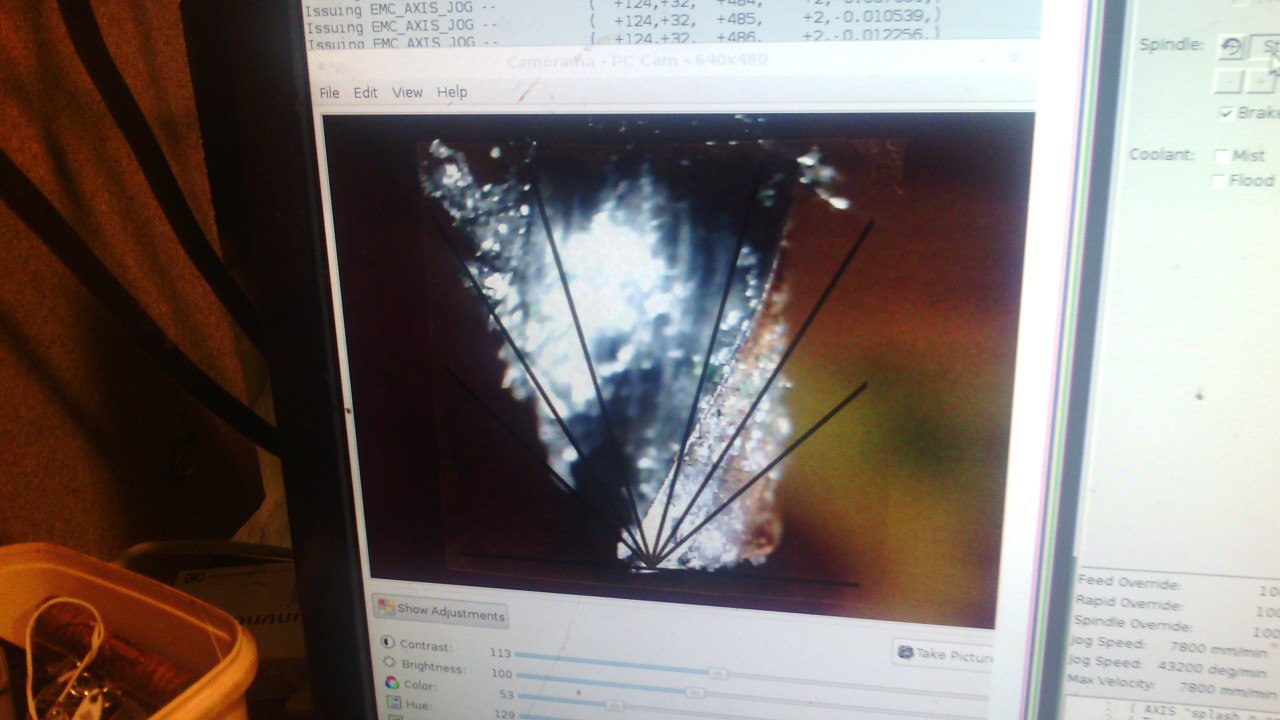Open the File menu in Camorama
Image resolution: width=1280 pixels, height=720 pixels.
[329, 92]
